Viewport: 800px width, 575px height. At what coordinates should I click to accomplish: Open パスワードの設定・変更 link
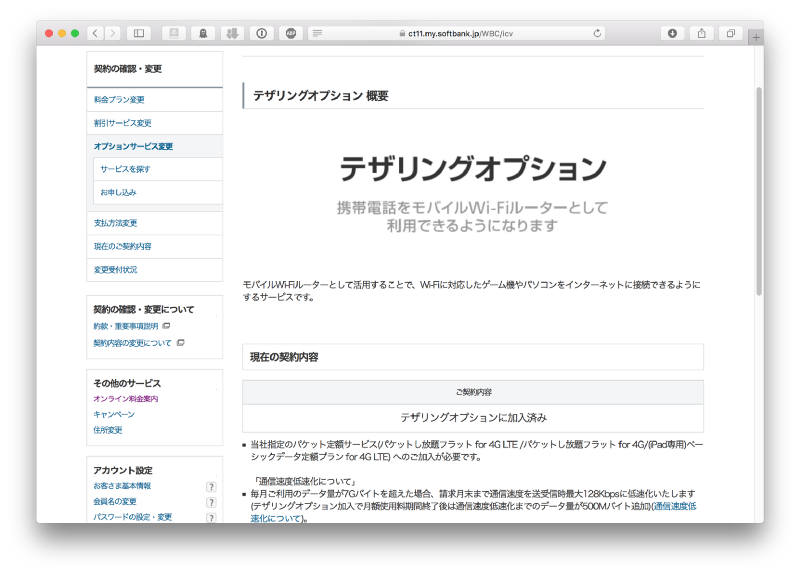[x=133, y=517]
